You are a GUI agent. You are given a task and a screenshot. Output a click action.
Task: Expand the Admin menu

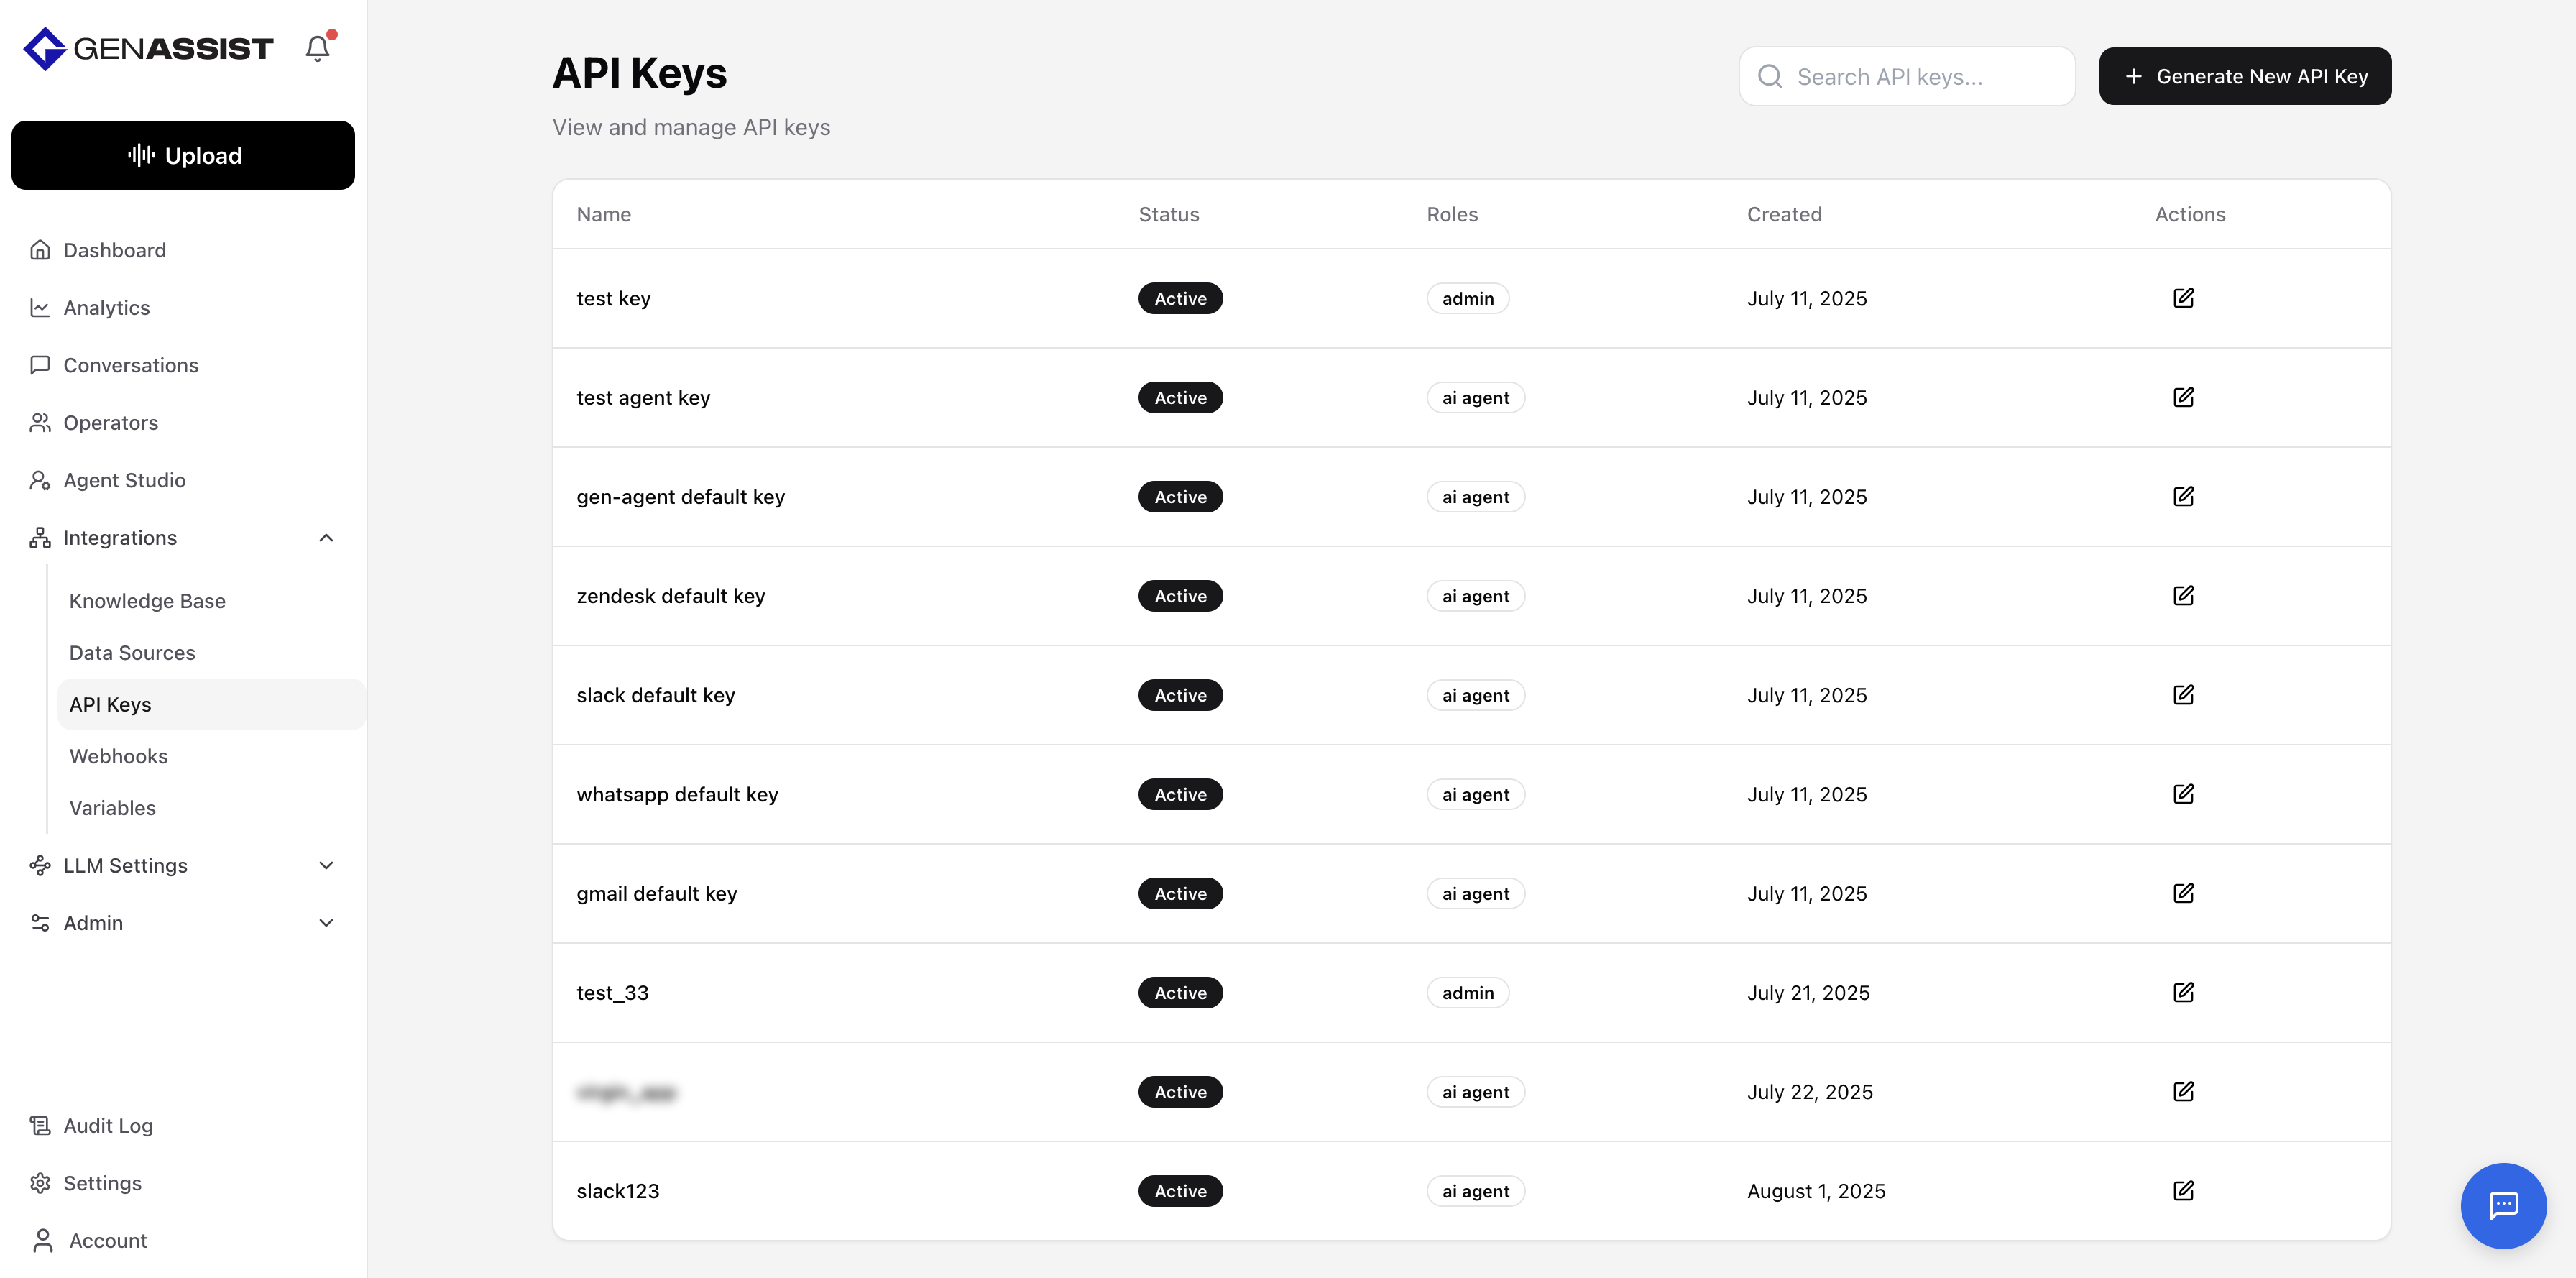(326, 923)
